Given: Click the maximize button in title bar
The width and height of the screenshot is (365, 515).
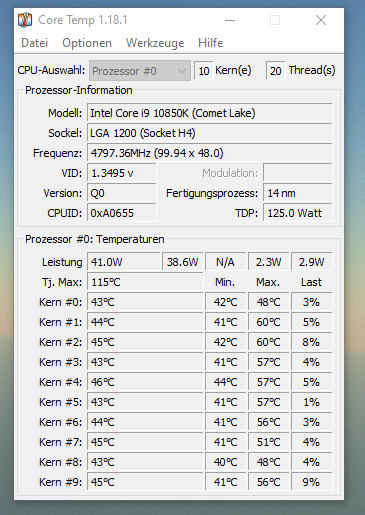Looking at the screenshot, I should pos(275,20).
